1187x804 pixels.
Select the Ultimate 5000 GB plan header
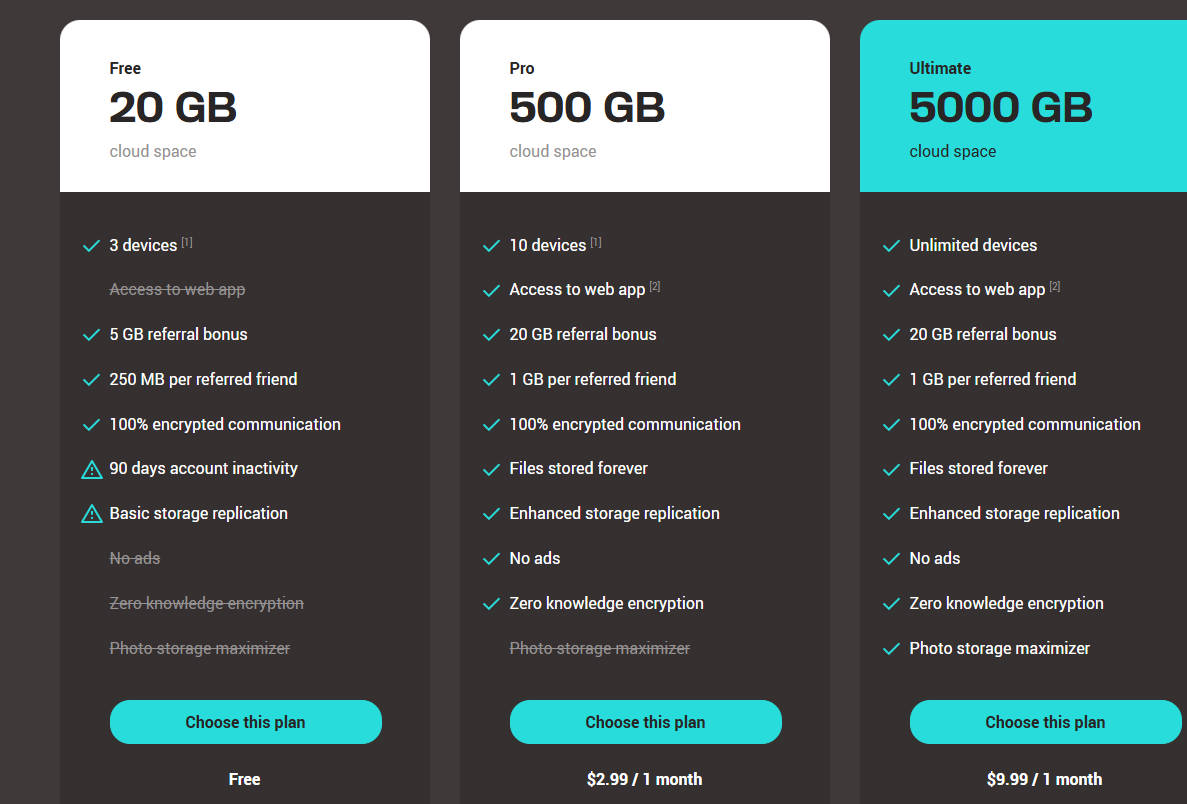[x=1023, y=106]
